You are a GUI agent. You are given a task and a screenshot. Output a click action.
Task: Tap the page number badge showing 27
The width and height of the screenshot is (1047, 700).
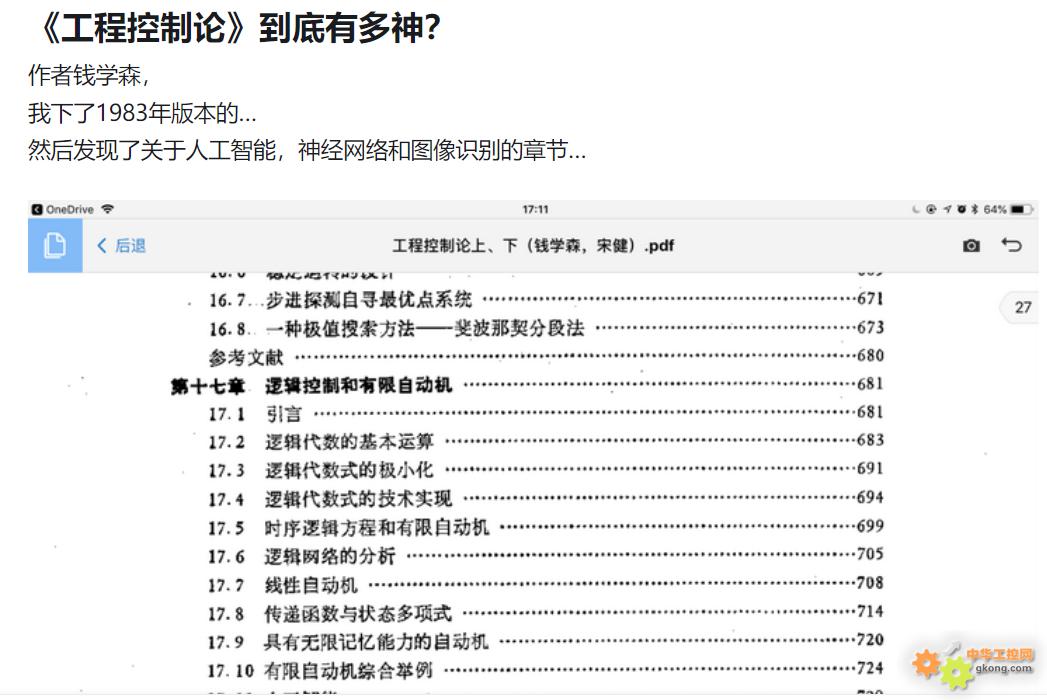coord(1022,307)
